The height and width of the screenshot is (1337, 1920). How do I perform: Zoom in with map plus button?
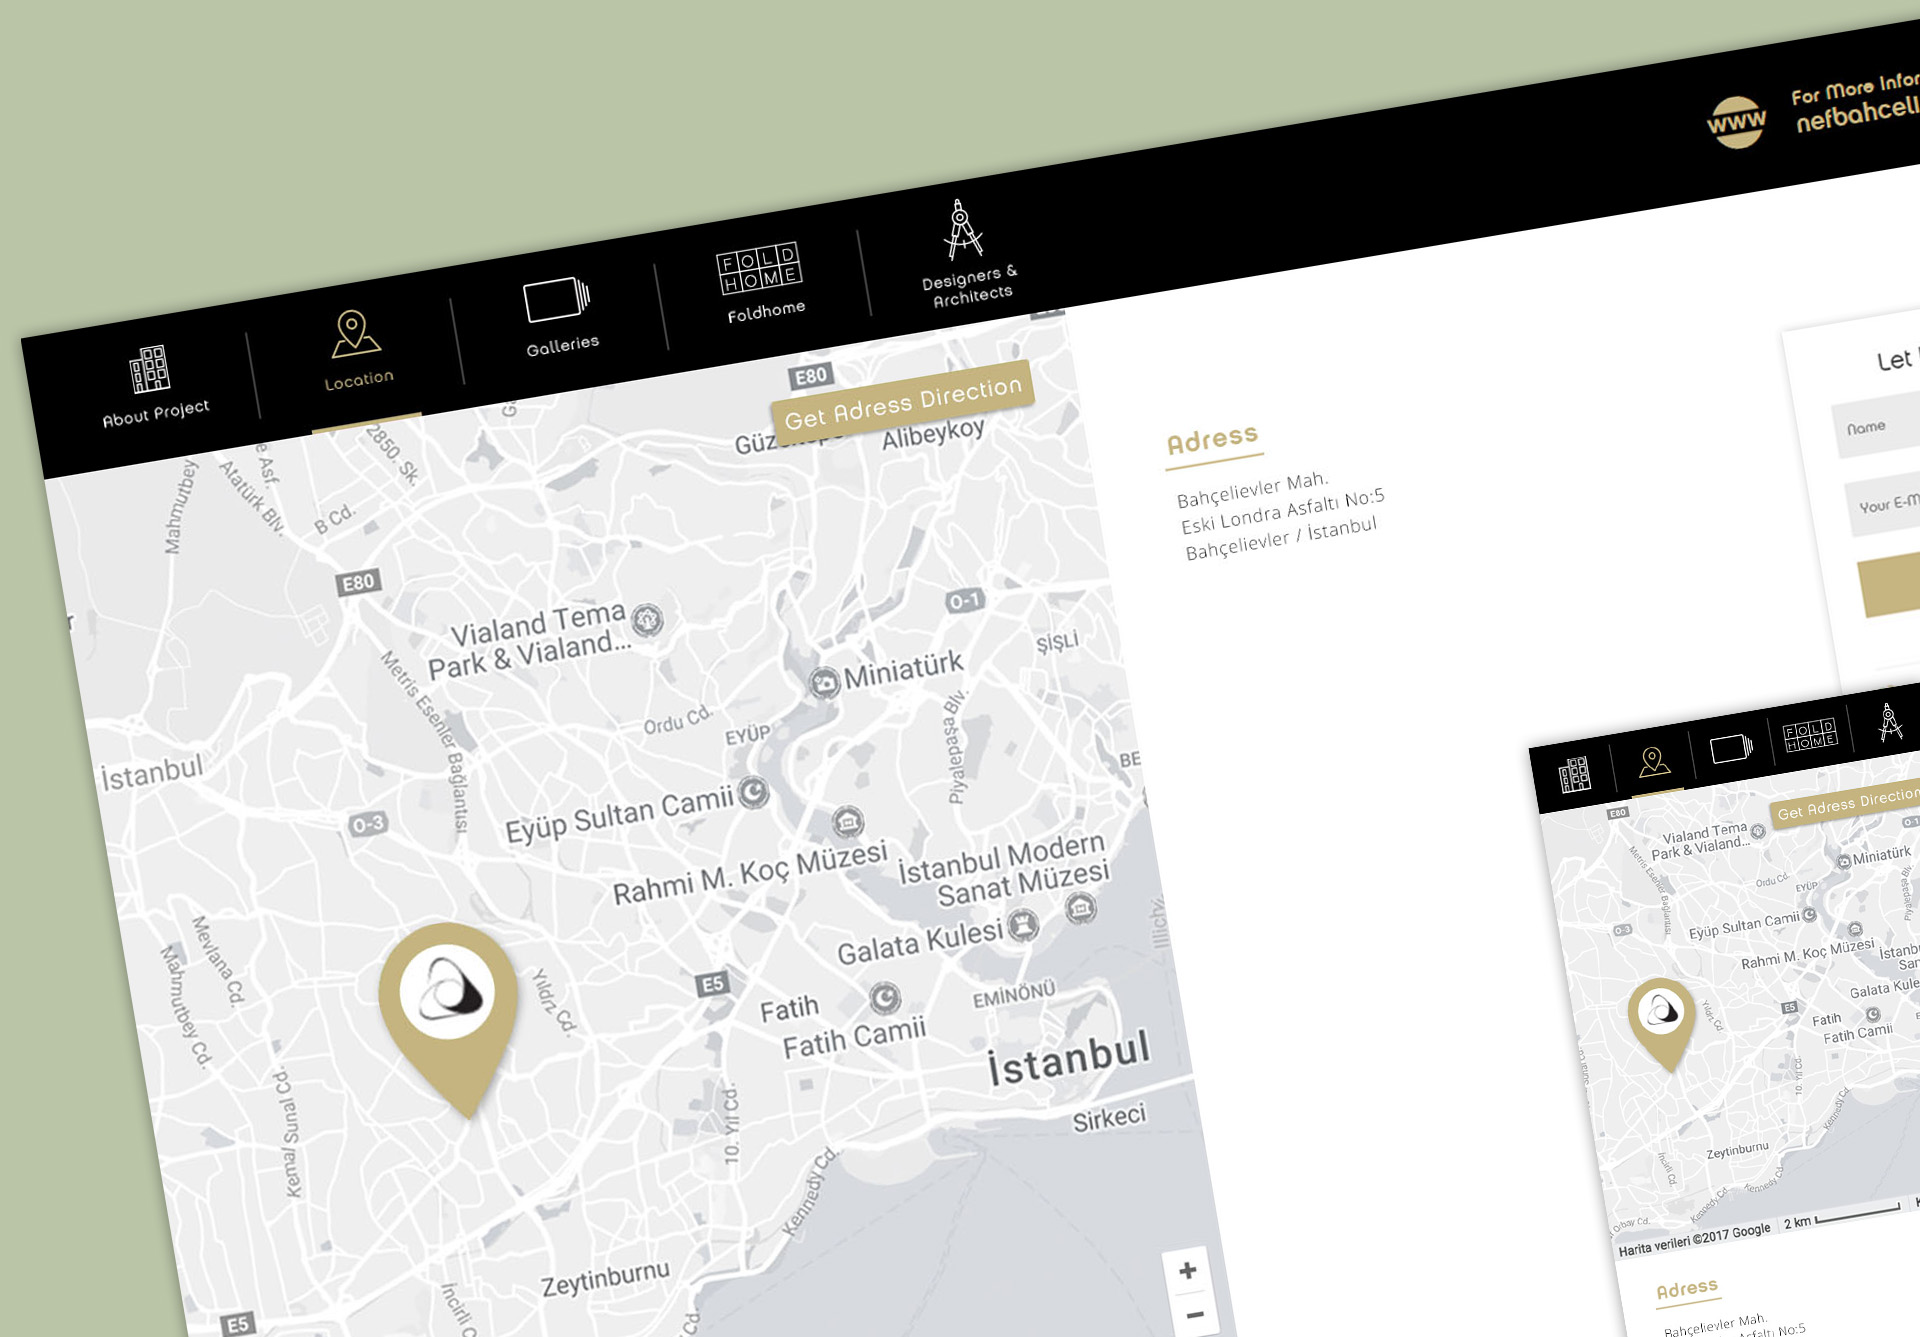[x=1187, y=1271]
